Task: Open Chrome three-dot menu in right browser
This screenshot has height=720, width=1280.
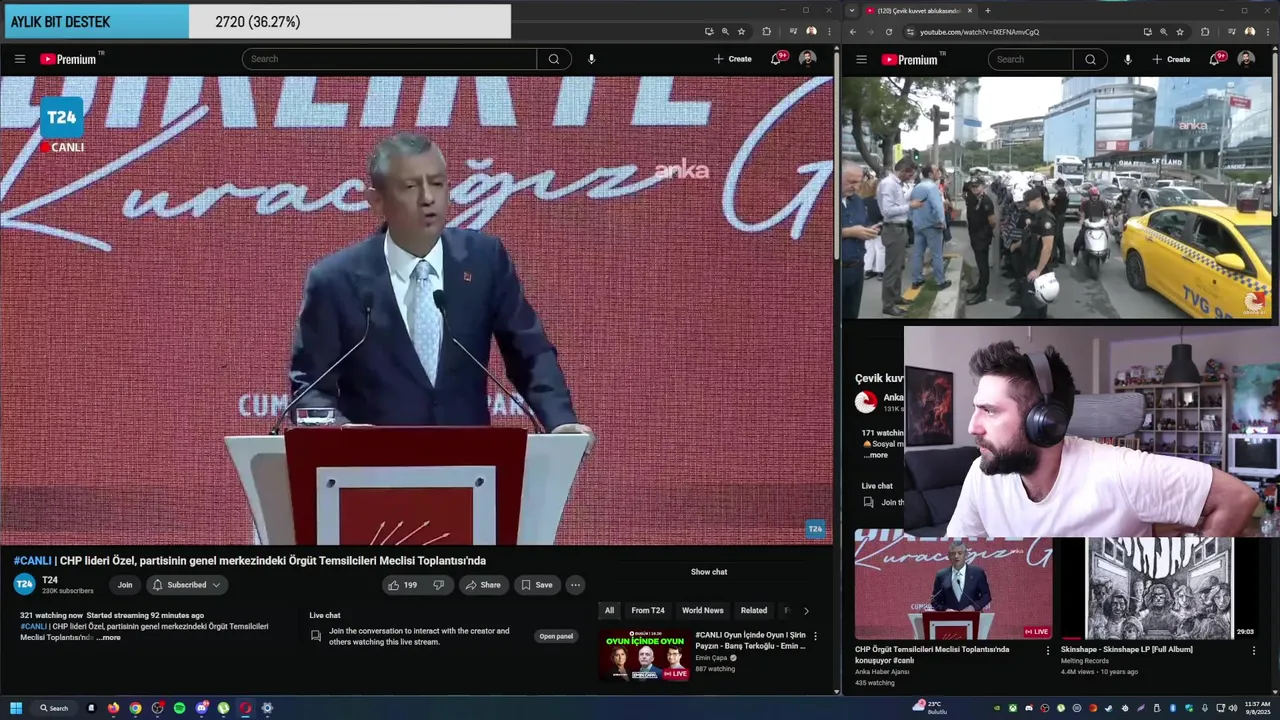Action: pos(1267,32)
